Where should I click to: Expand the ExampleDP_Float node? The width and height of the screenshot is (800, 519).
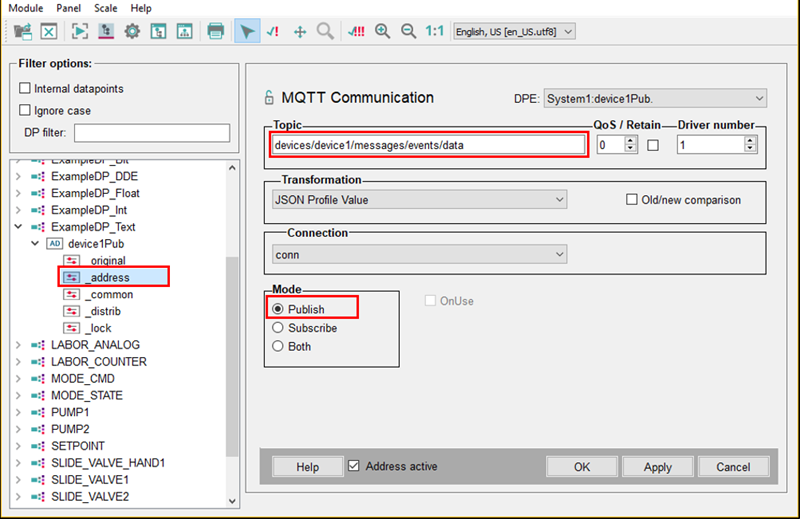pos(18,193)
